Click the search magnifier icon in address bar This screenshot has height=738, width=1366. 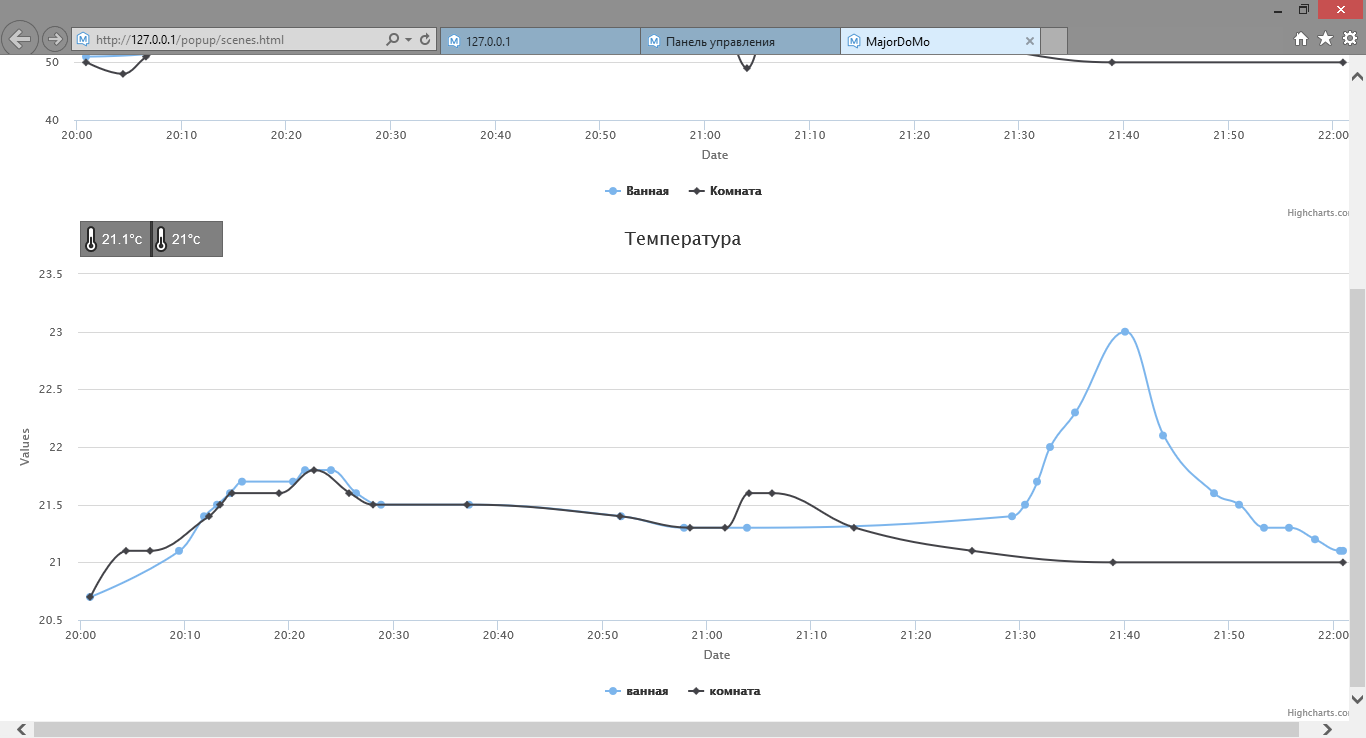tap(392, 40)
